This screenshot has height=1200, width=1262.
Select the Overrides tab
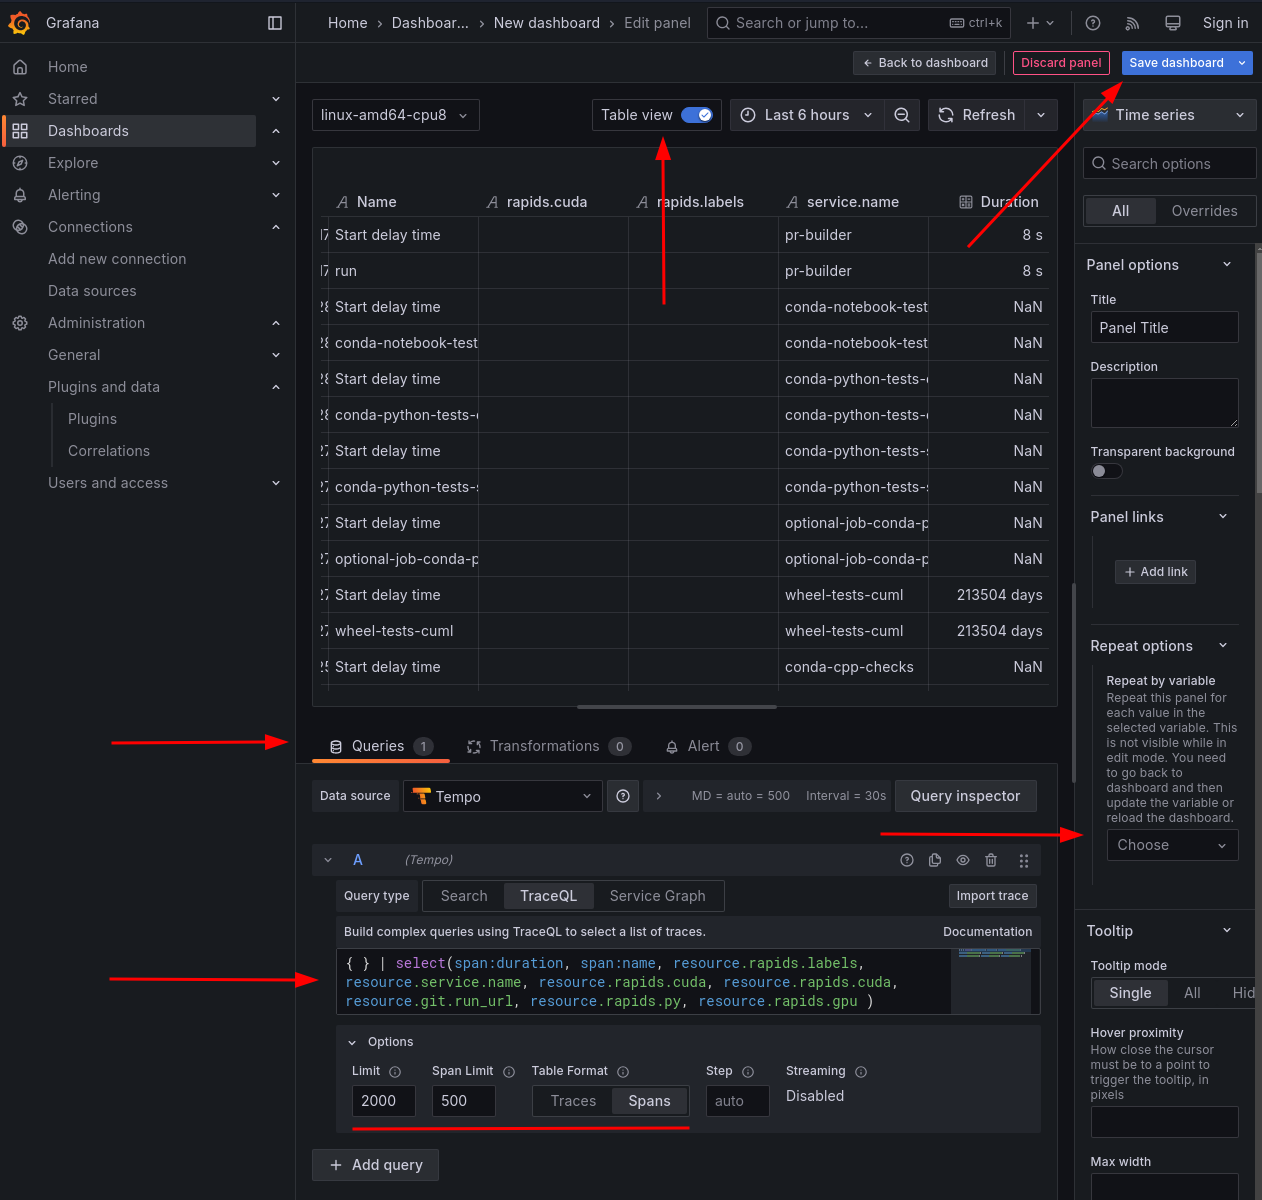pyautogui.click(x=1204, y=211)
